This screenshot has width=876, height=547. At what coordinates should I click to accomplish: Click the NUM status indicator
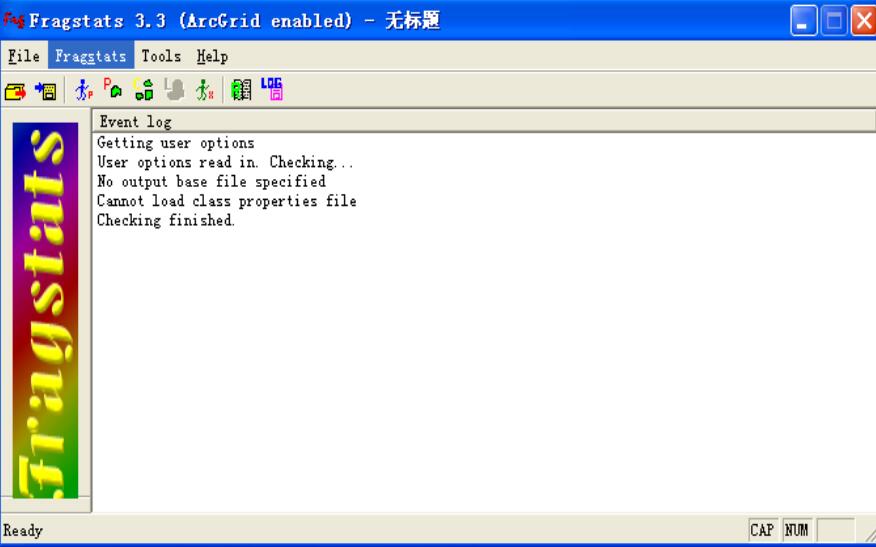[x=797, y=530]
